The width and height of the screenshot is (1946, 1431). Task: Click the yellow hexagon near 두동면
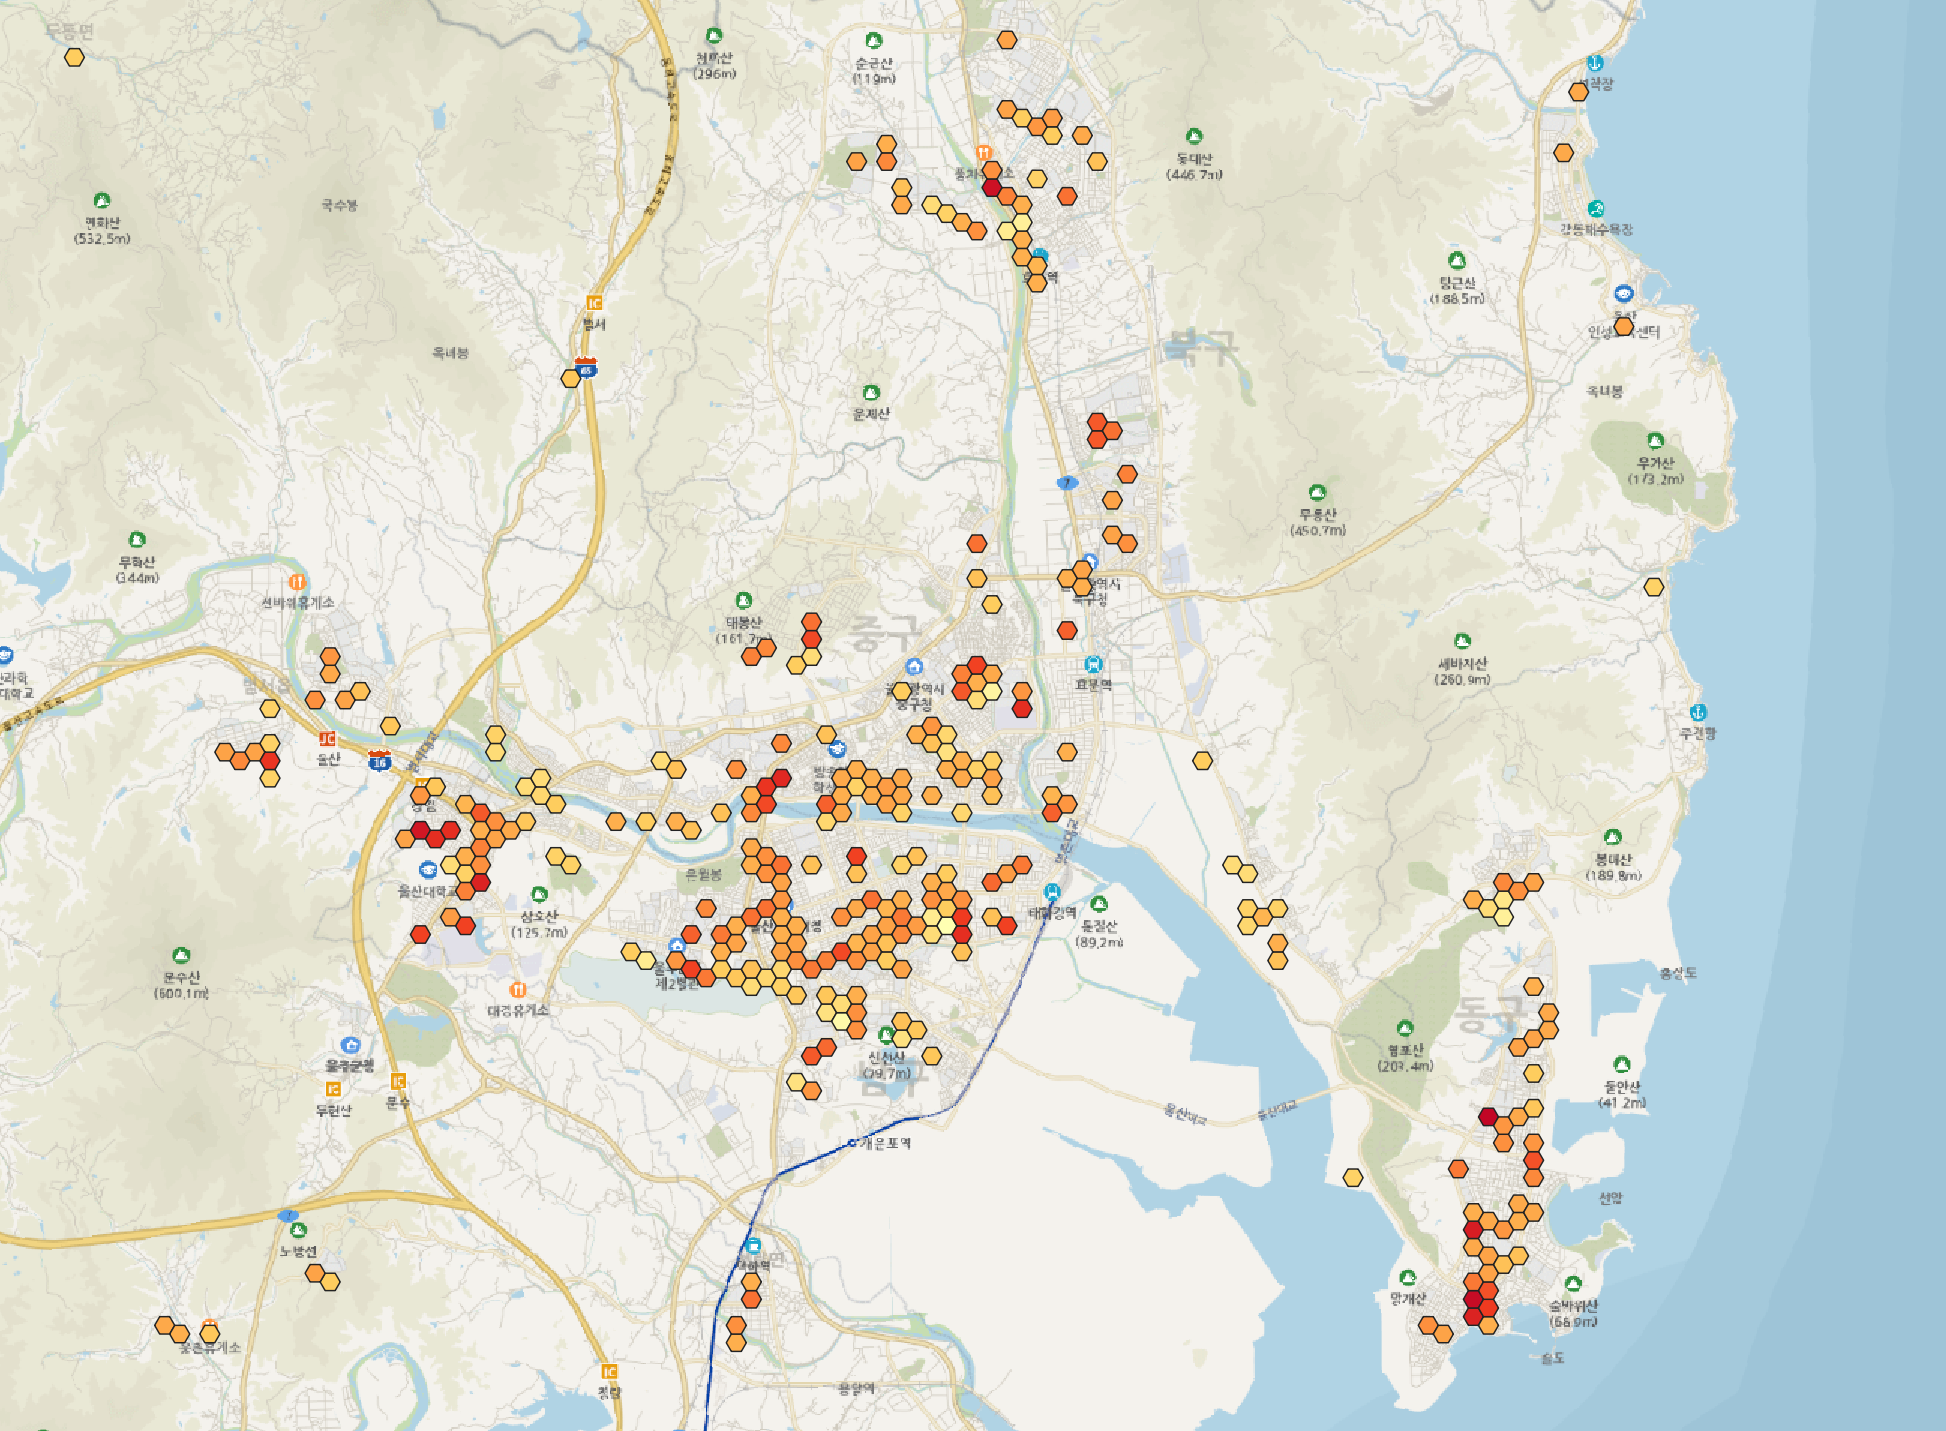pyautogui.click(x=74, y=57)
